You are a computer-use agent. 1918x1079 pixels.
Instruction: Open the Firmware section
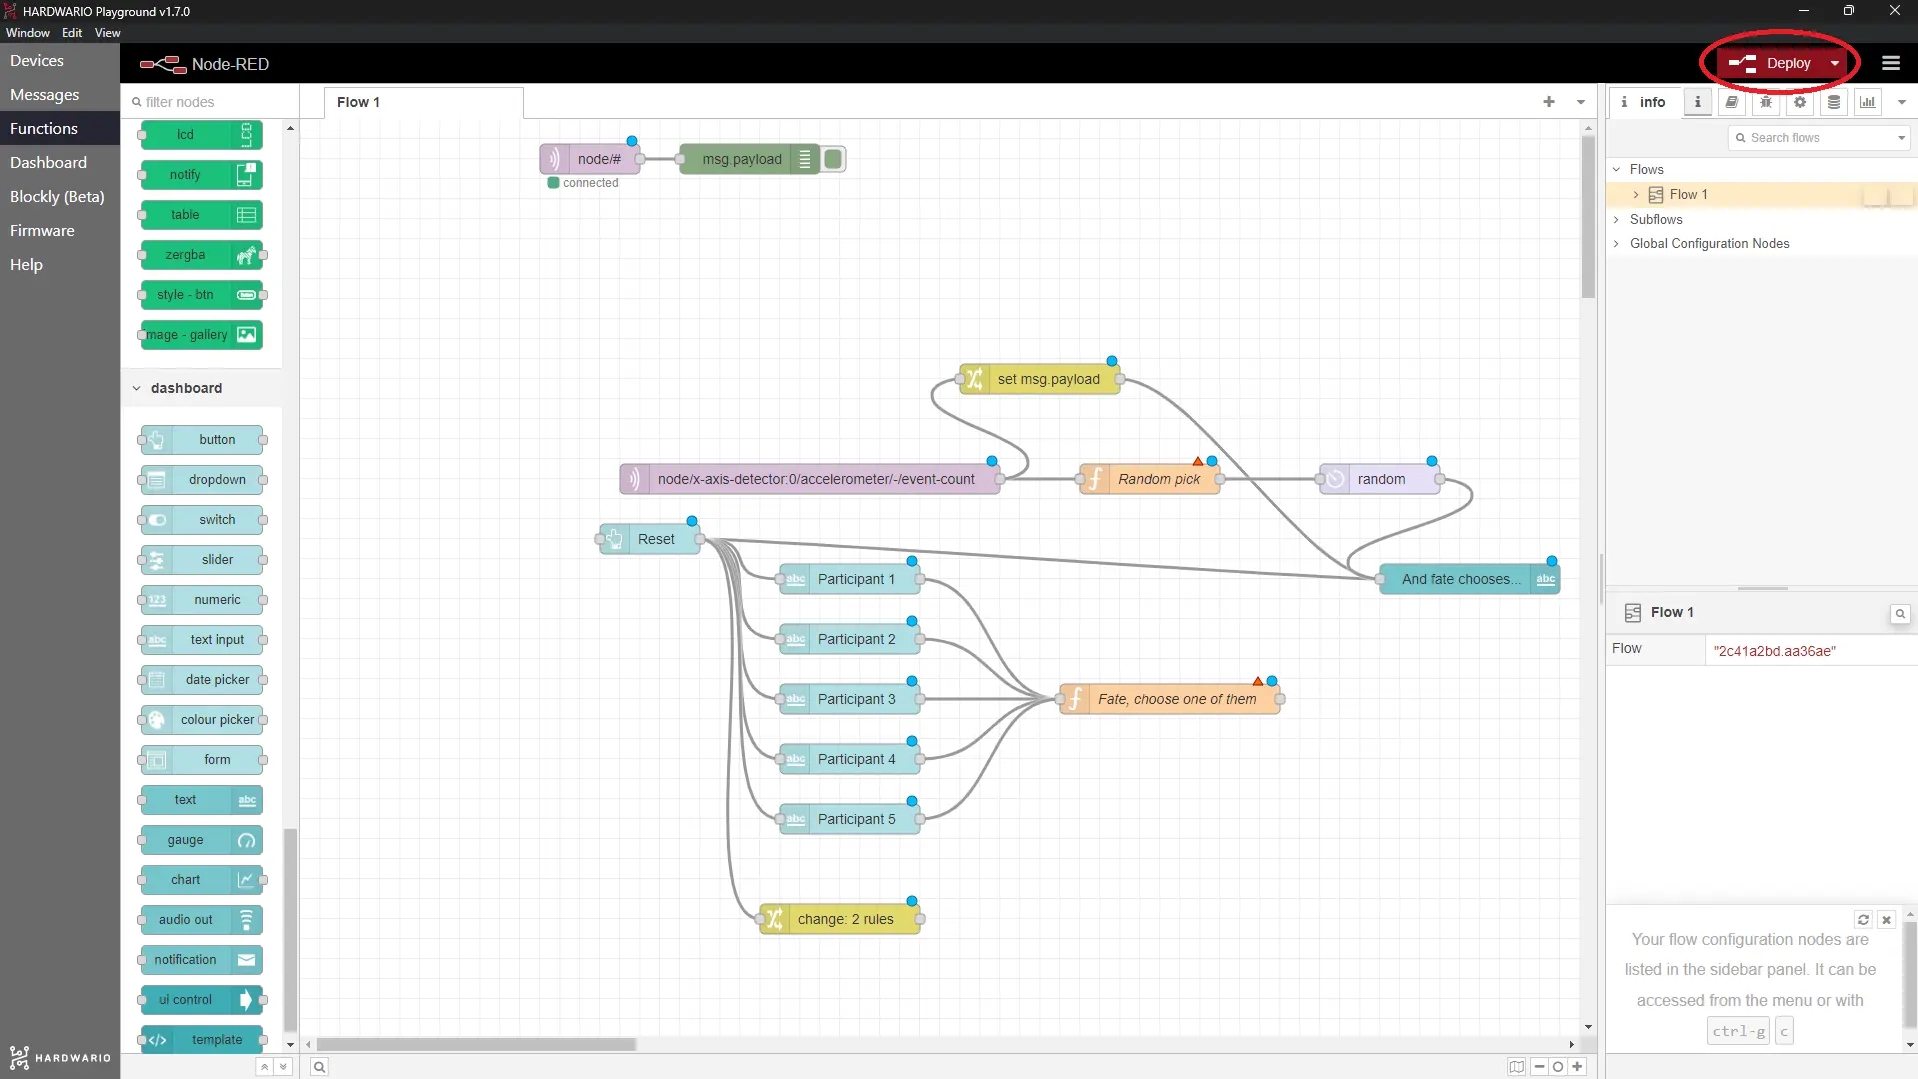point(60,231)
